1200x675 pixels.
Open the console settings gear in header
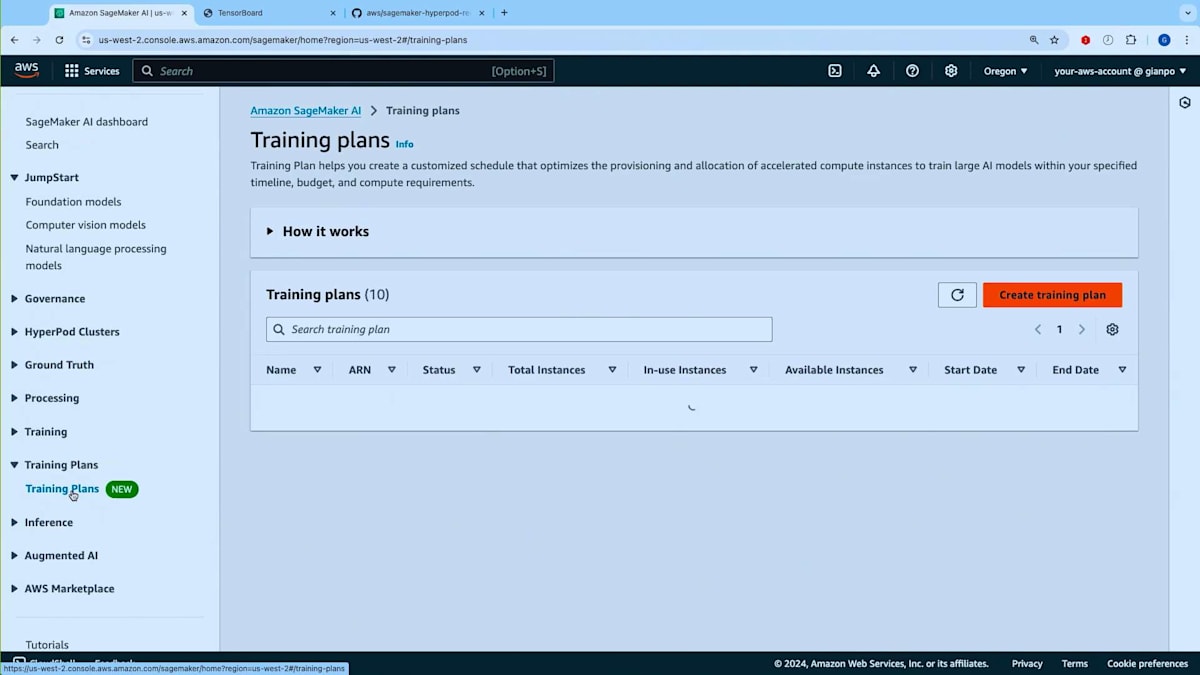pos(951,71)
